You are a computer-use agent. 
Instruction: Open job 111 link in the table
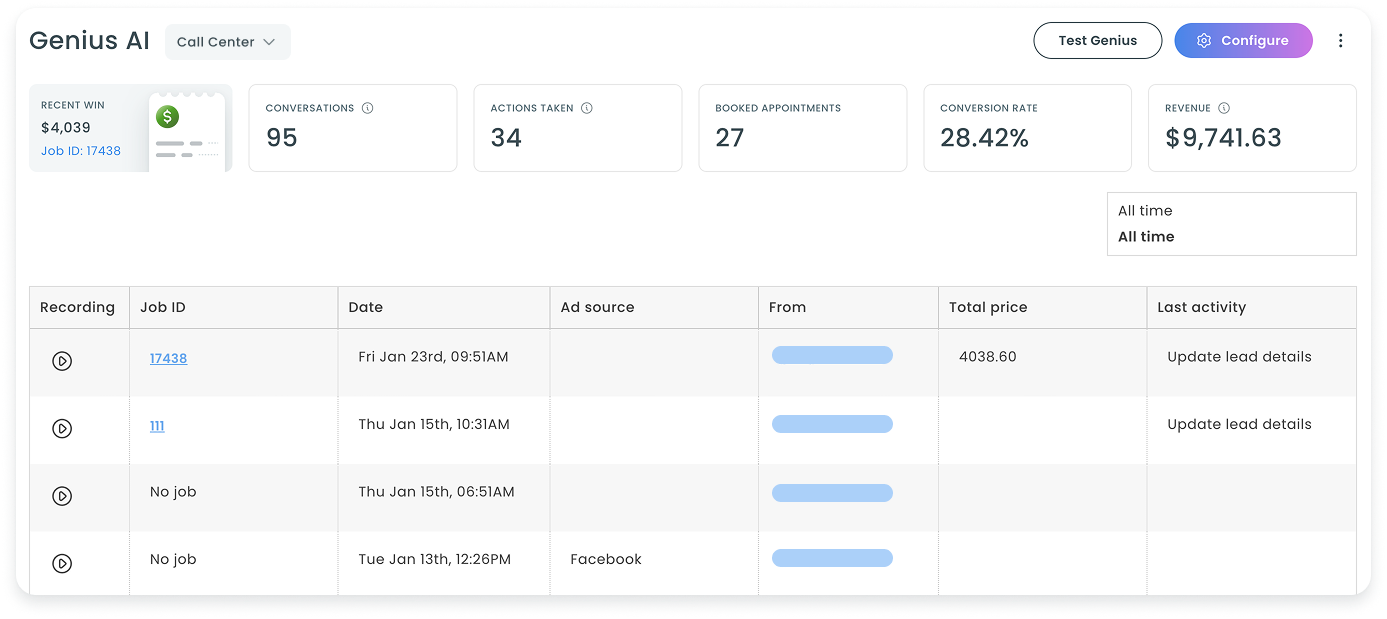157,426
